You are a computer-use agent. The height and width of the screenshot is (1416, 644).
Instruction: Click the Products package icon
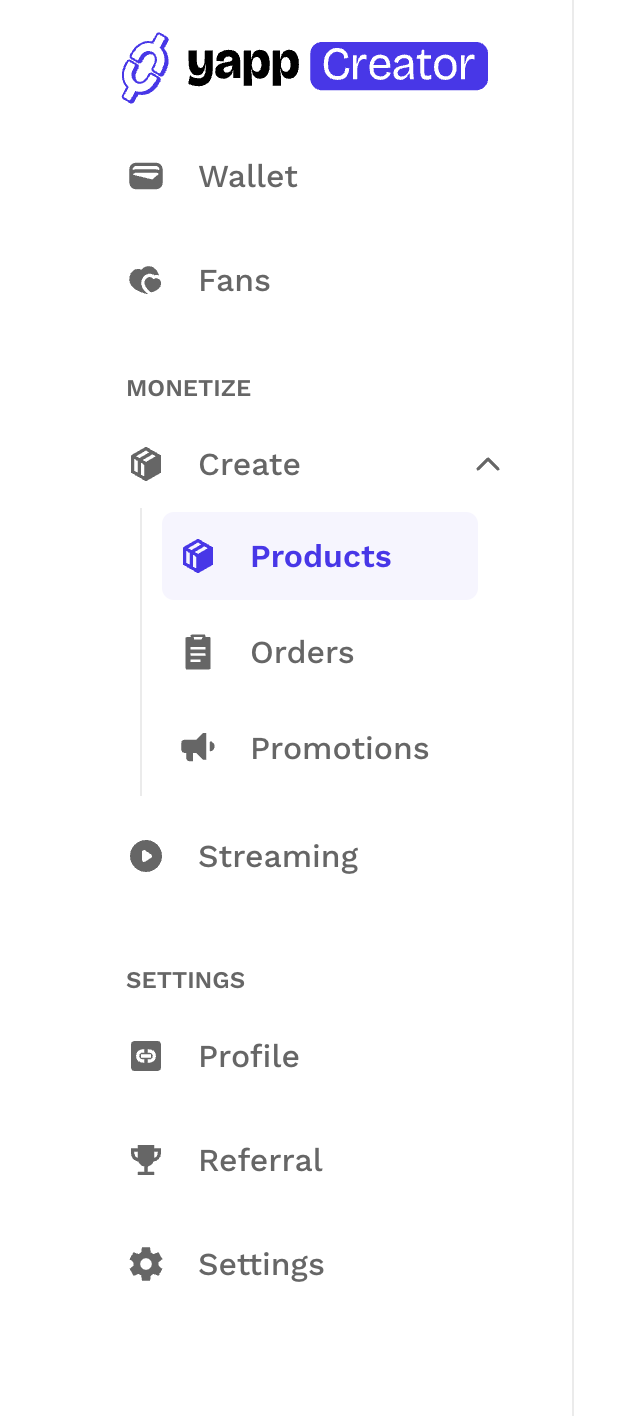coord(198,557)
